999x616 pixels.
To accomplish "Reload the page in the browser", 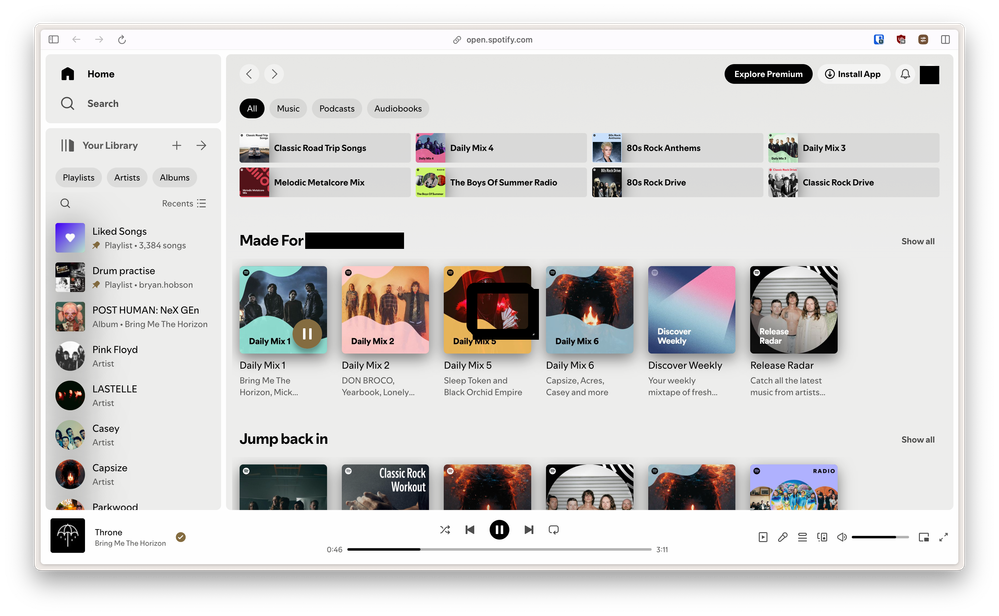I will [x=122, y=39].
